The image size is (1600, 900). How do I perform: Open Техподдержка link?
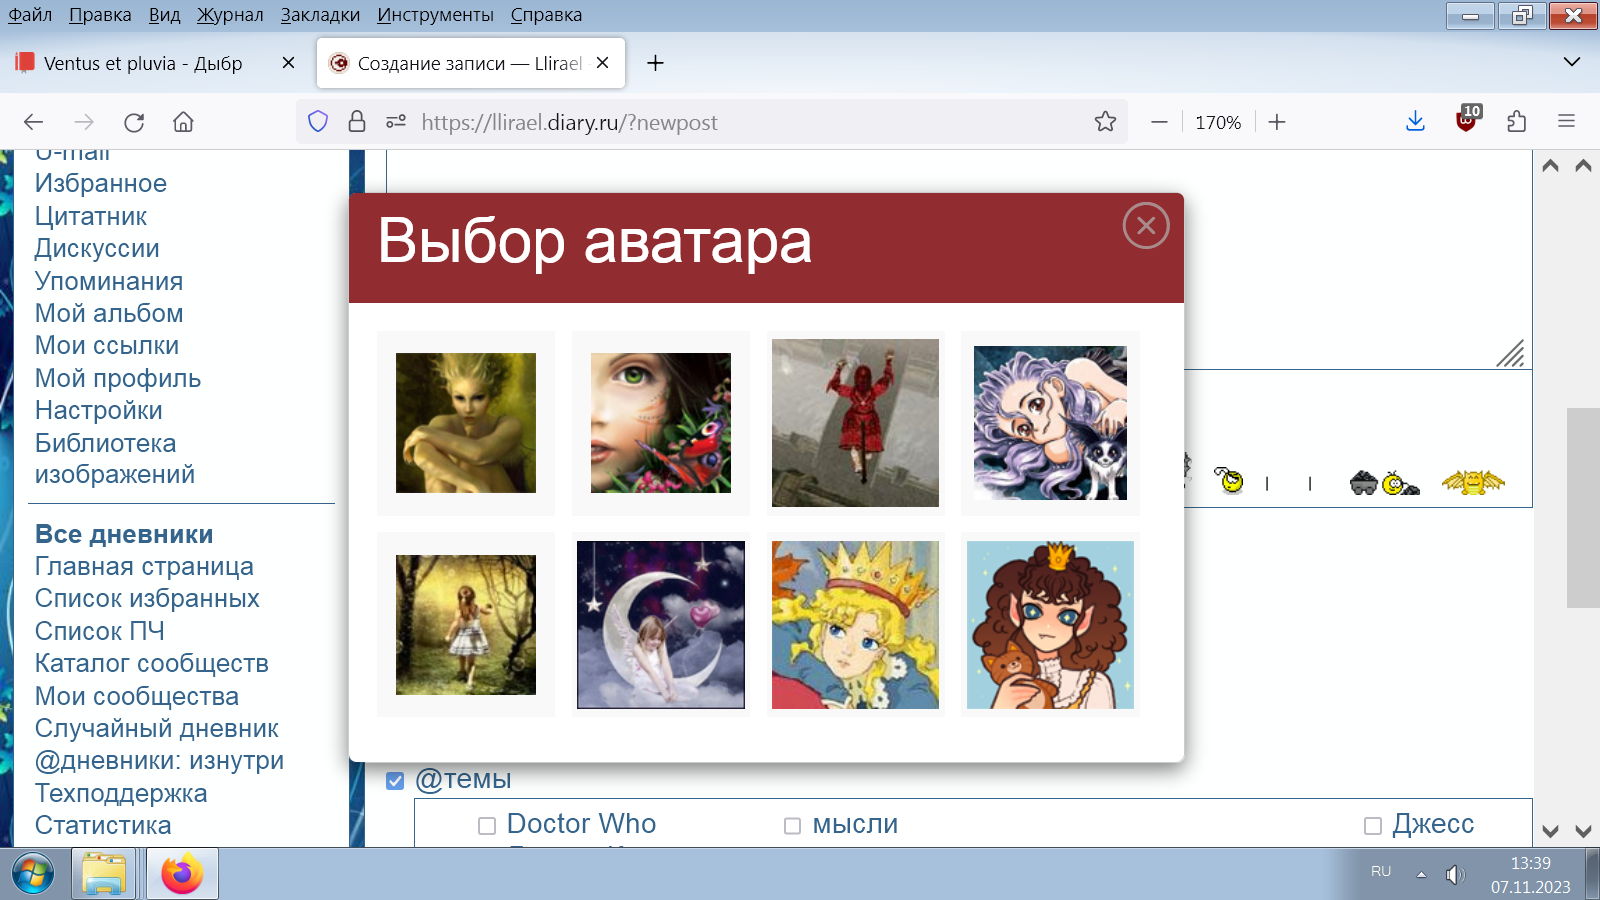[x=121, y=793]
